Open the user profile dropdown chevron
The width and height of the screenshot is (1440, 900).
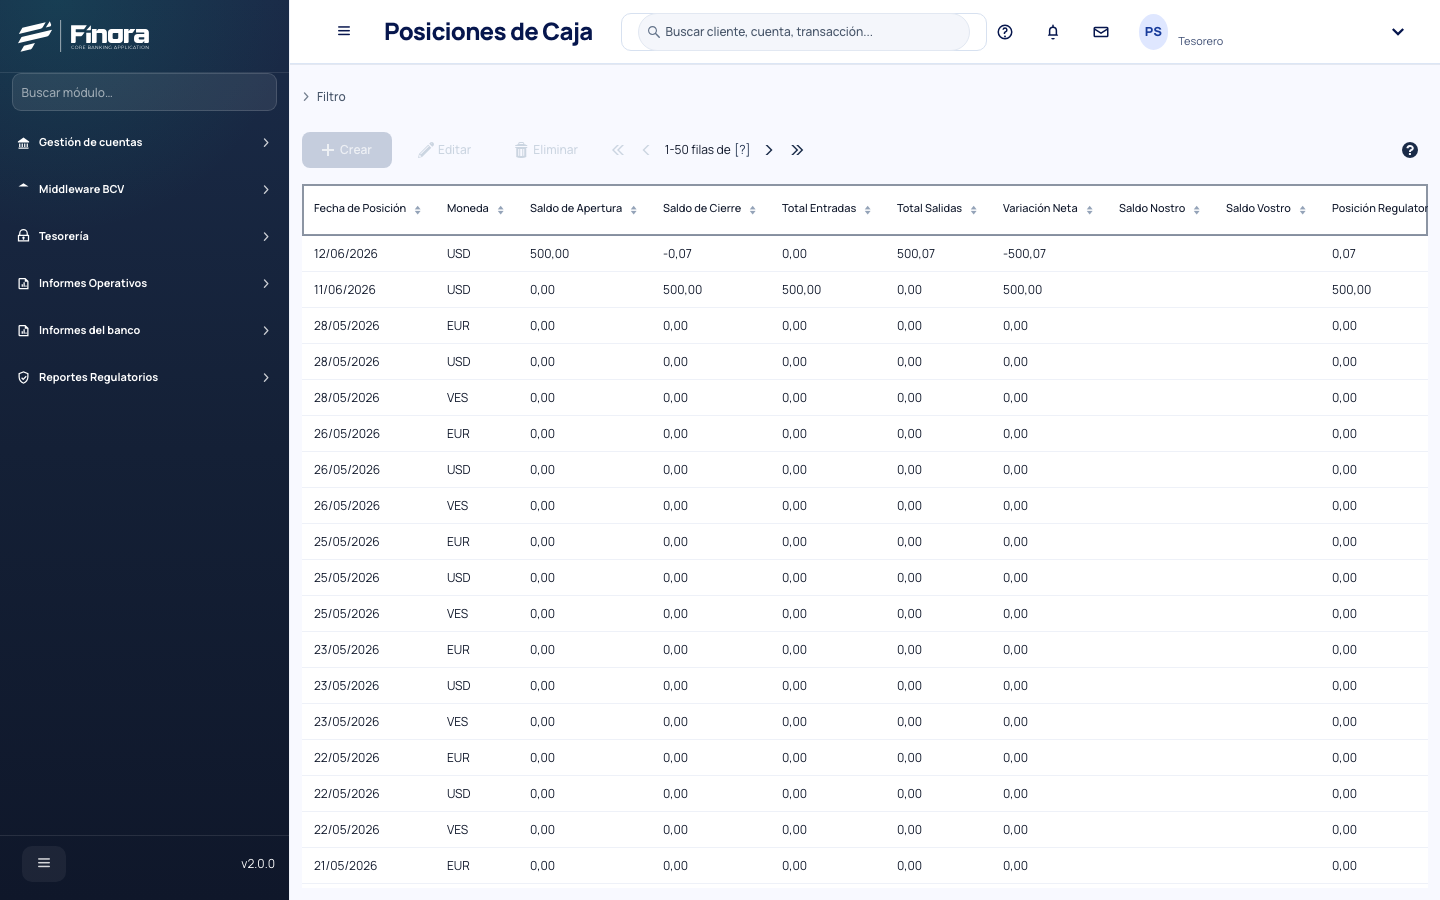1398,32
